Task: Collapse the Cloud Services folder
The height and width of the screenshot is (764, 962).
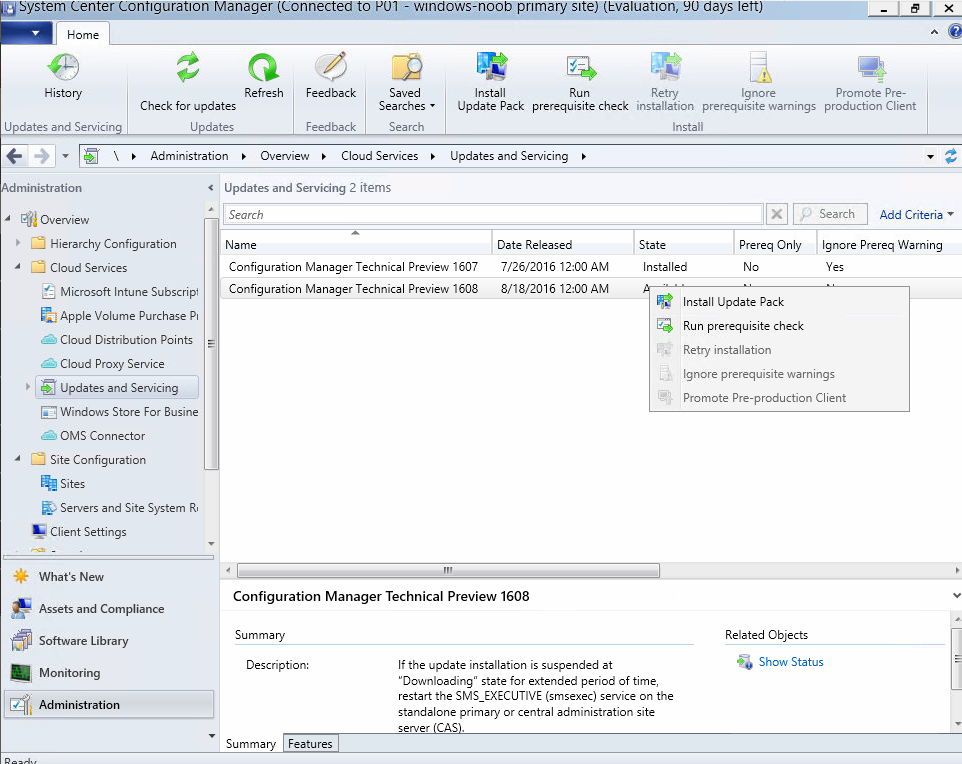Action: [x=18, y=267]
